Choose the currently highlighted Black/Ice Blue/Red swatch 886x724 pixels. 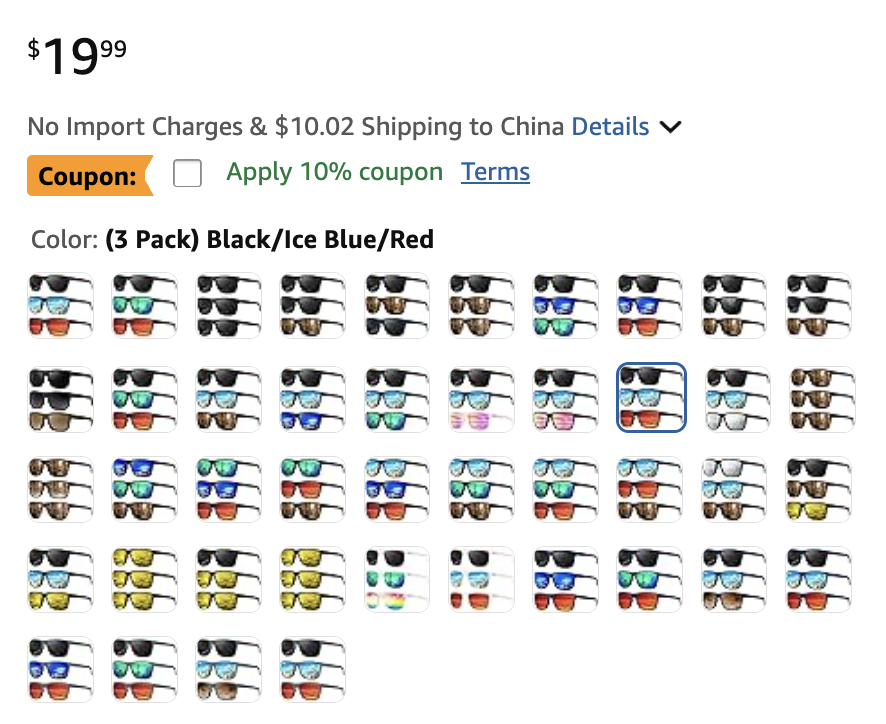pos(651,398)
